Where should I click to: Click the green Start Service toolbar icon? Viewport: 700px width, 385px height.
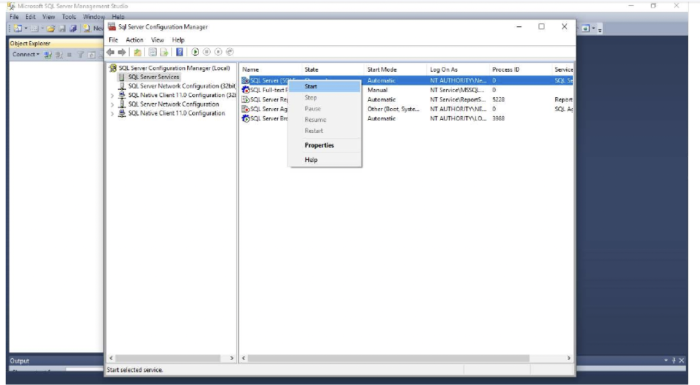click(195, 52)
